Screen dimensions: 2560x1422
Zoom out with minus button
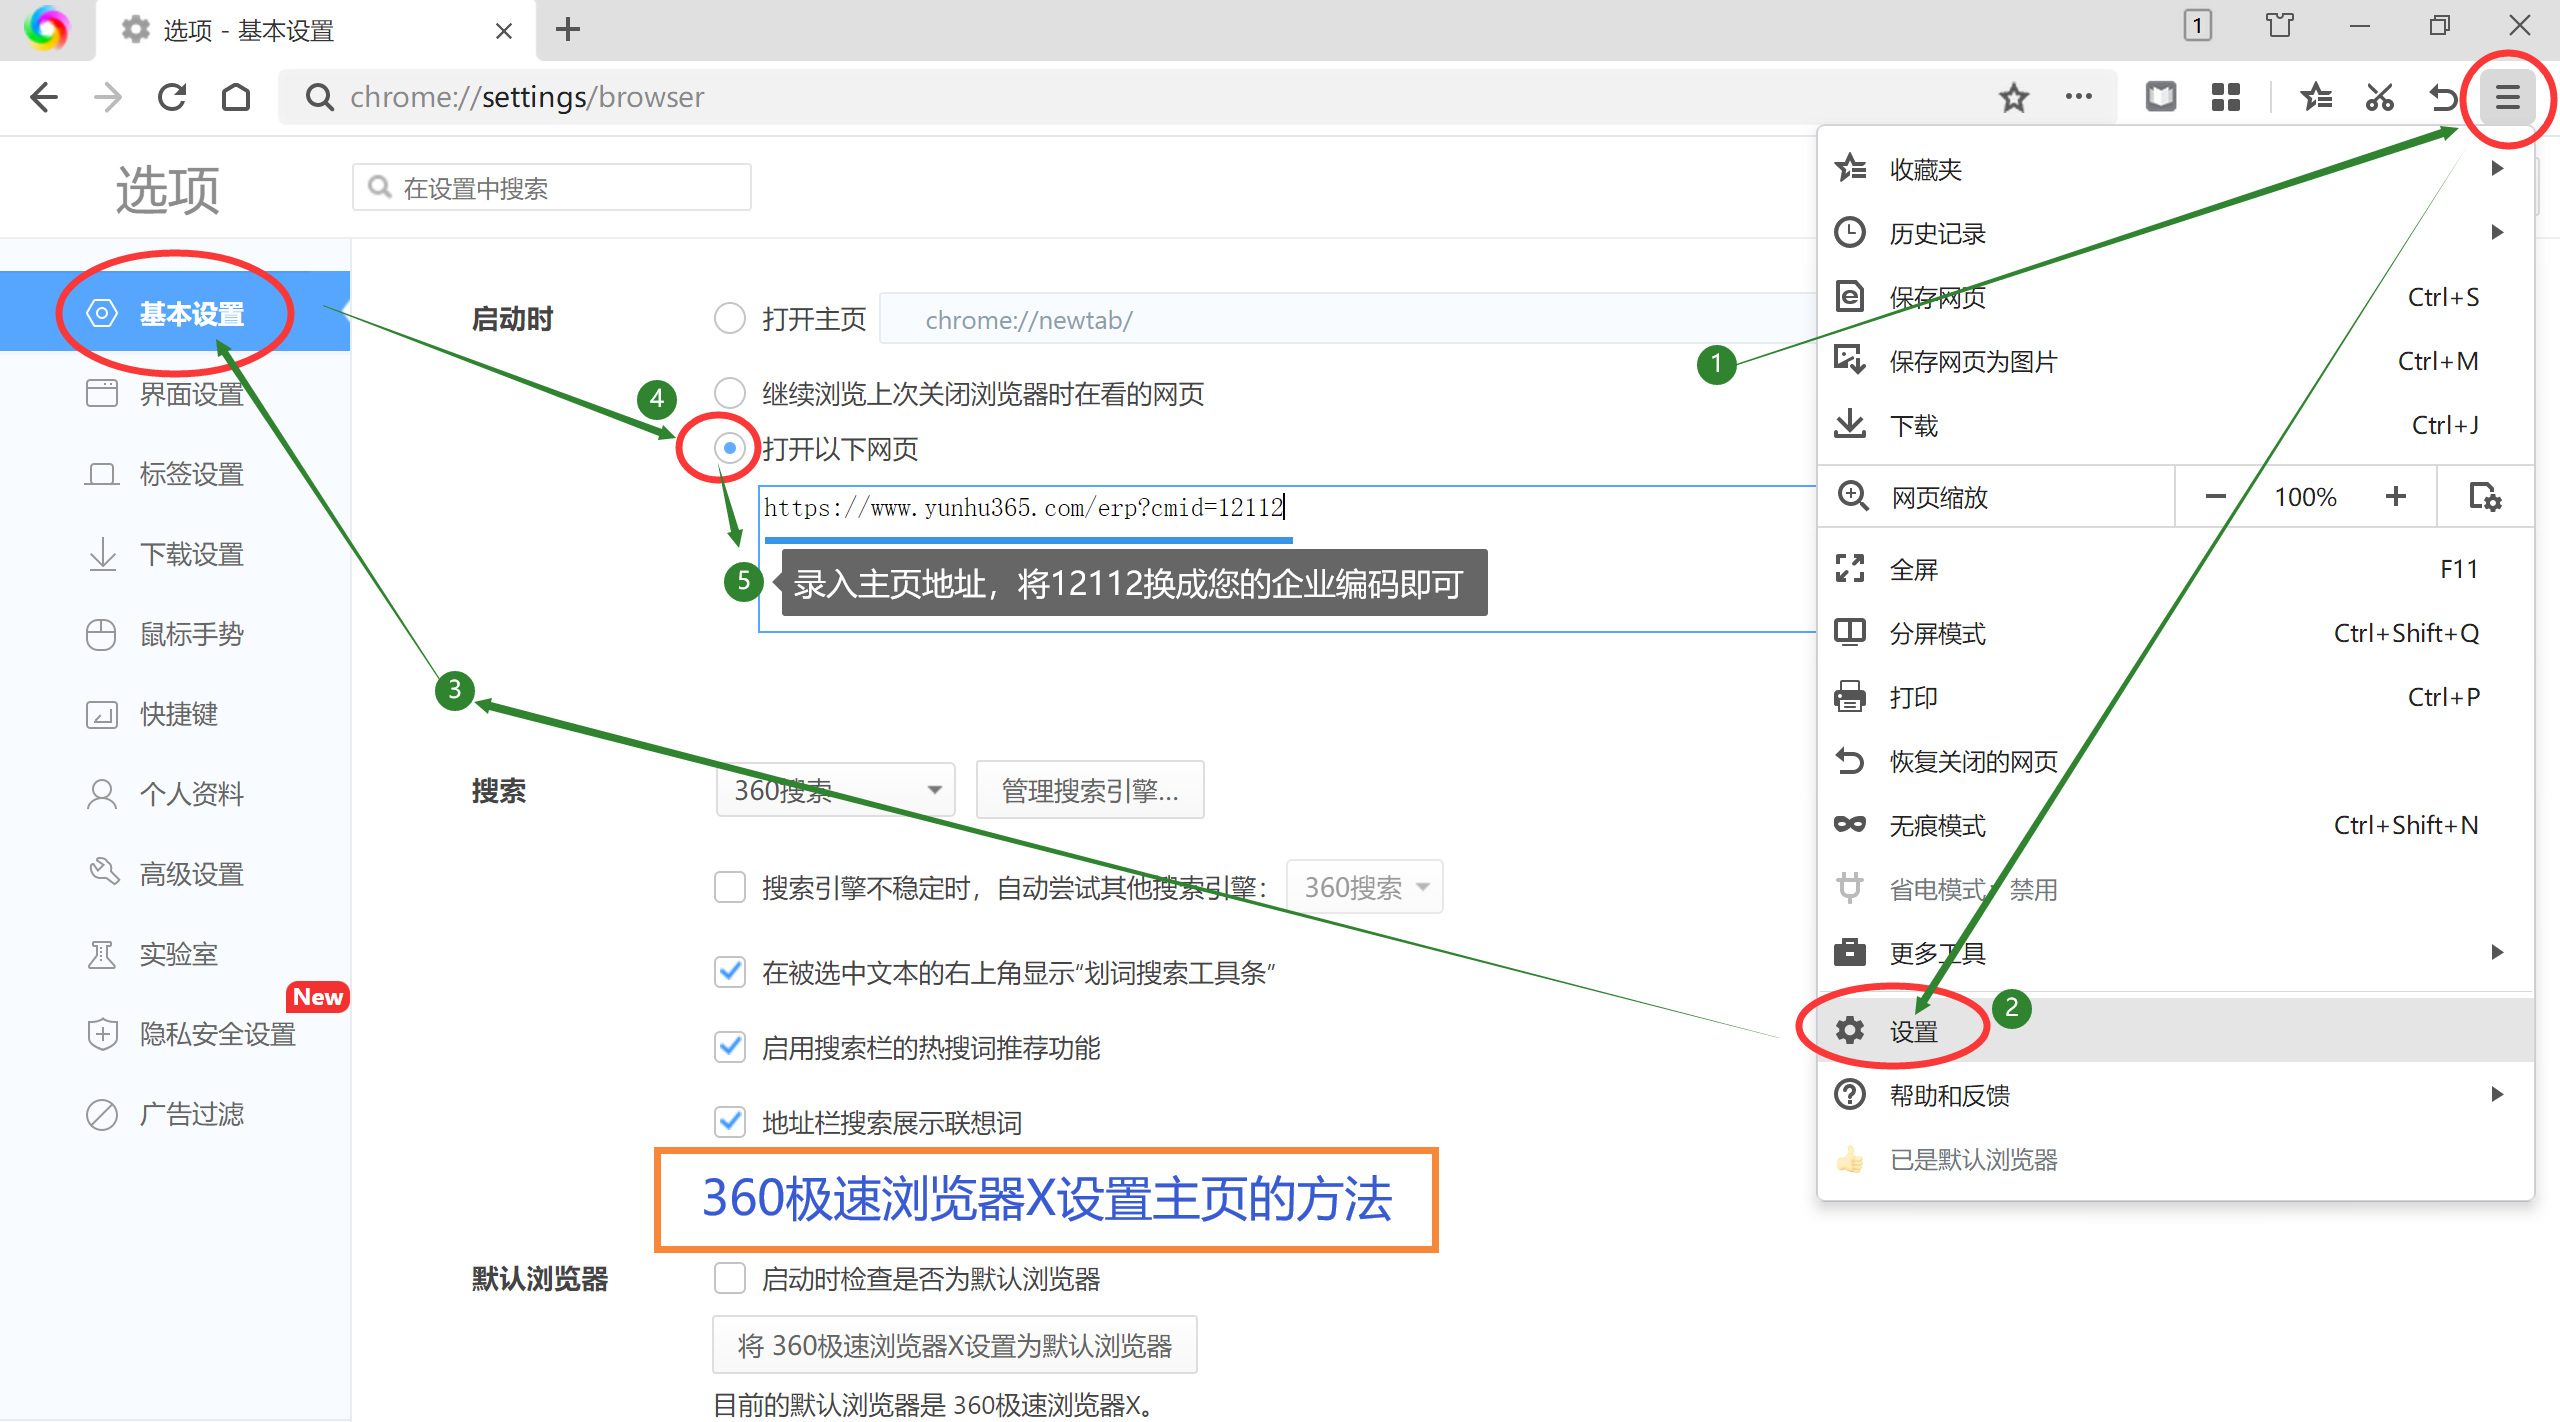pos(2216,496)
